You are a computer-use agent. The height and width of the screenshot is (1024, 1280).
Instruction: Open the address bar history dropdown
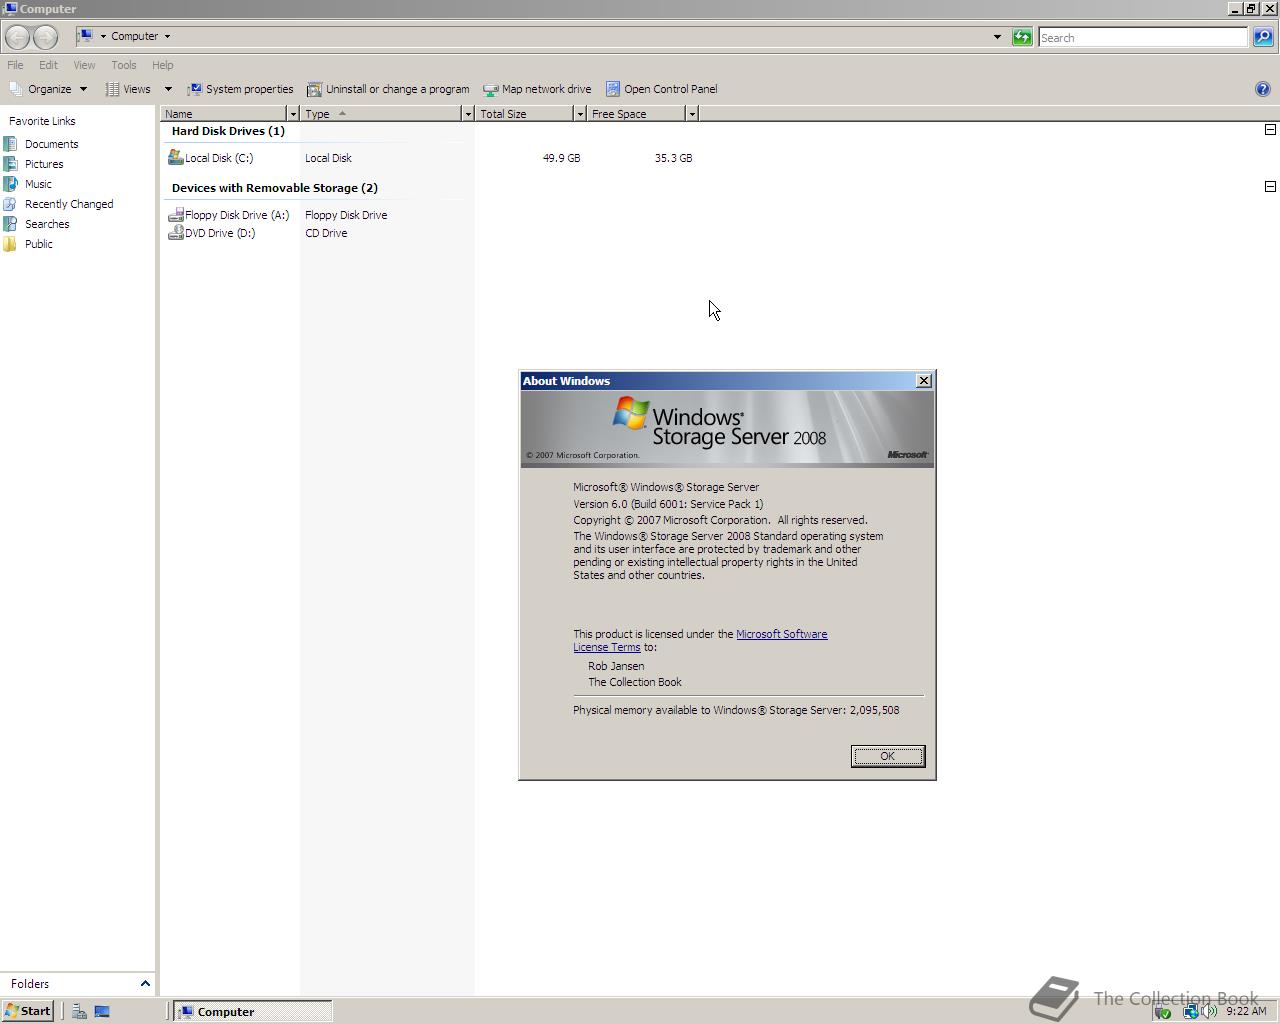tap(997, 37)
